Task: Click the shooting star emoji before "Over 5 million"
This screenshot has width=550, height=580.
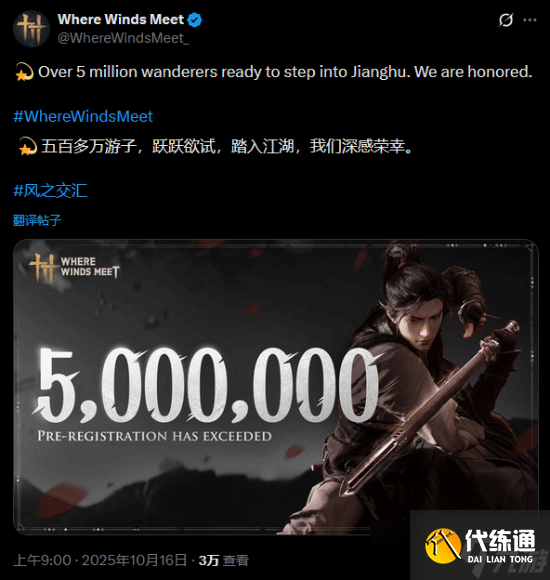Action: pyautogui.click(x=24, y=72)
